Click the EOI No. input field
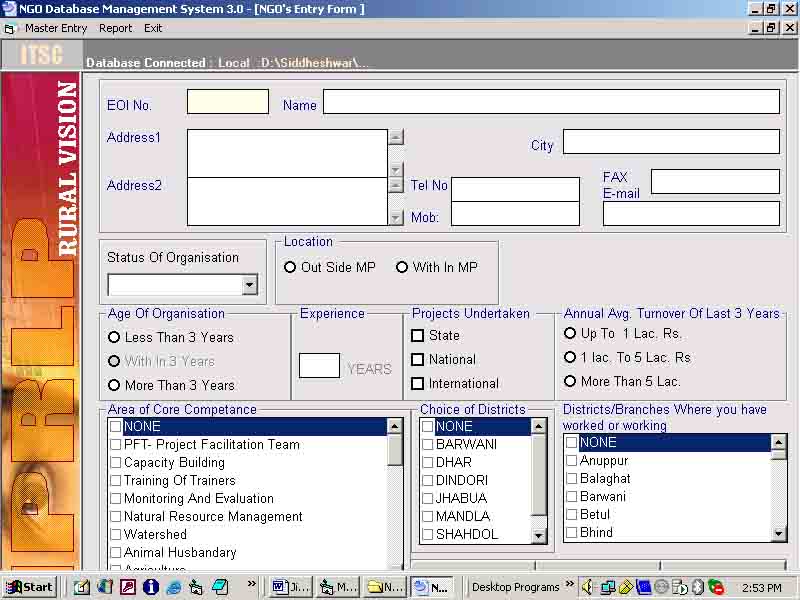 (228, 102)
